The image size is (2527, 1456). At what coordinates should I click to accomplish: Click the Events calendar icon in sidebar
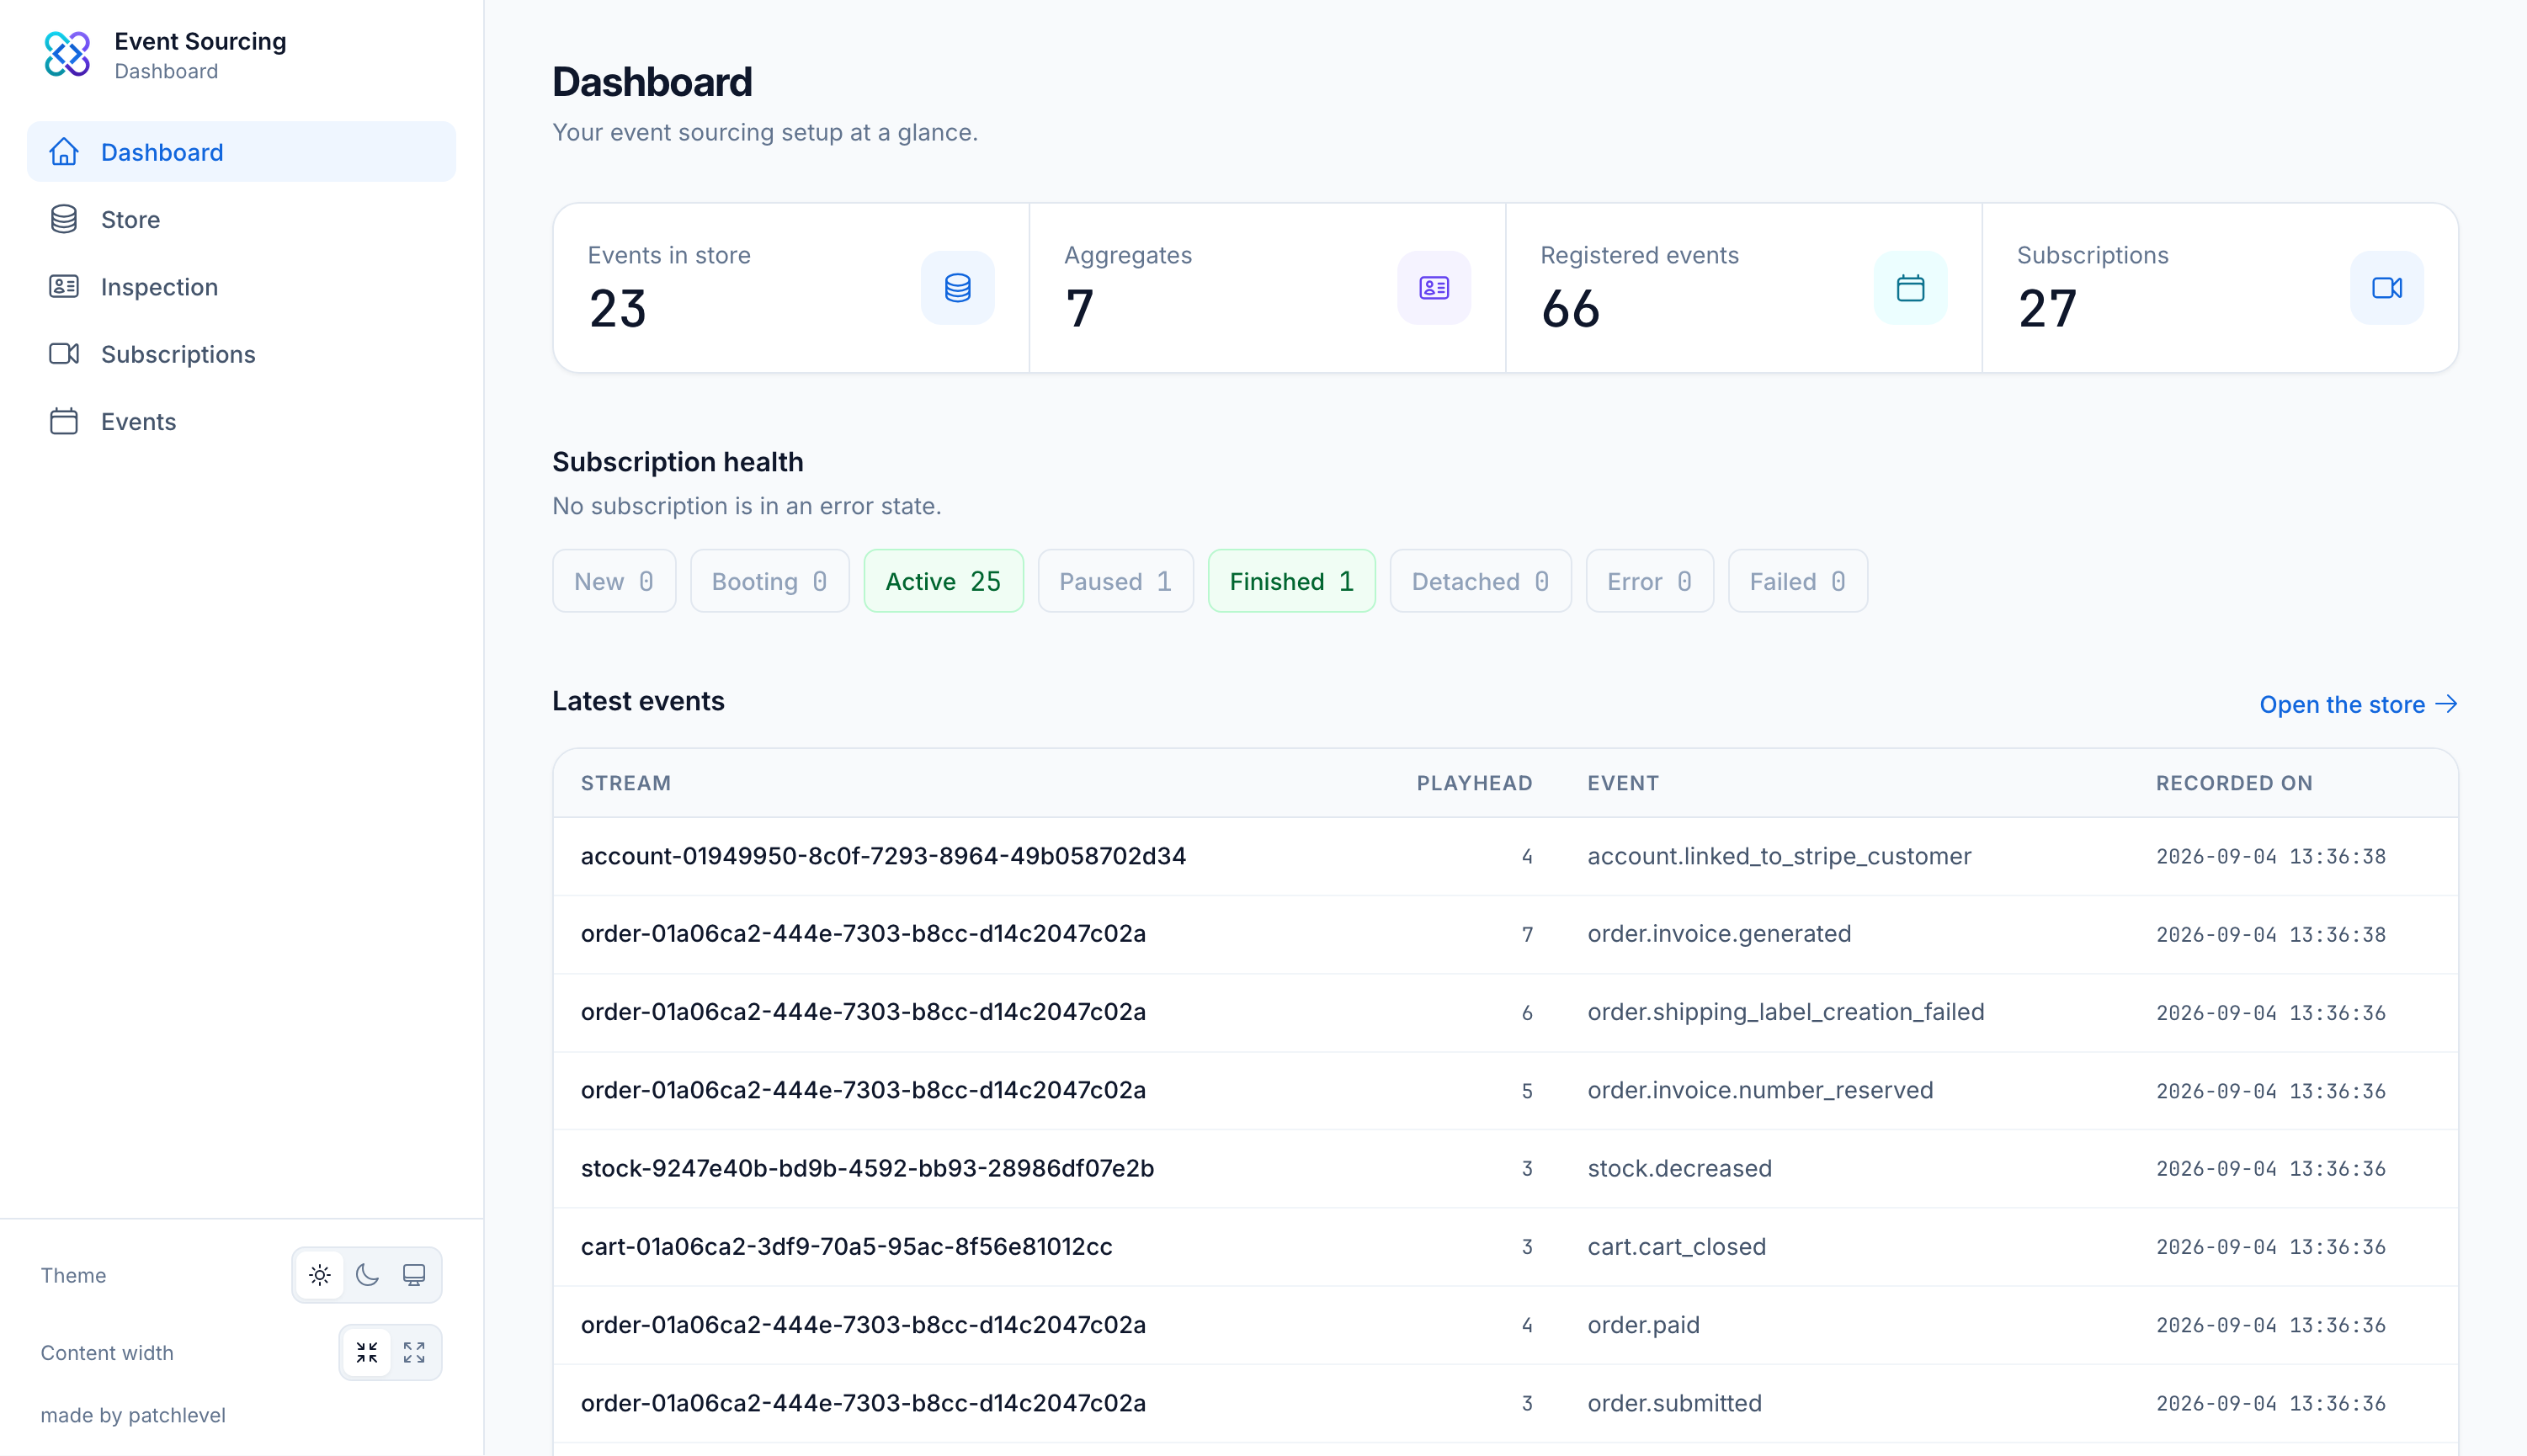tap(64, 421)
